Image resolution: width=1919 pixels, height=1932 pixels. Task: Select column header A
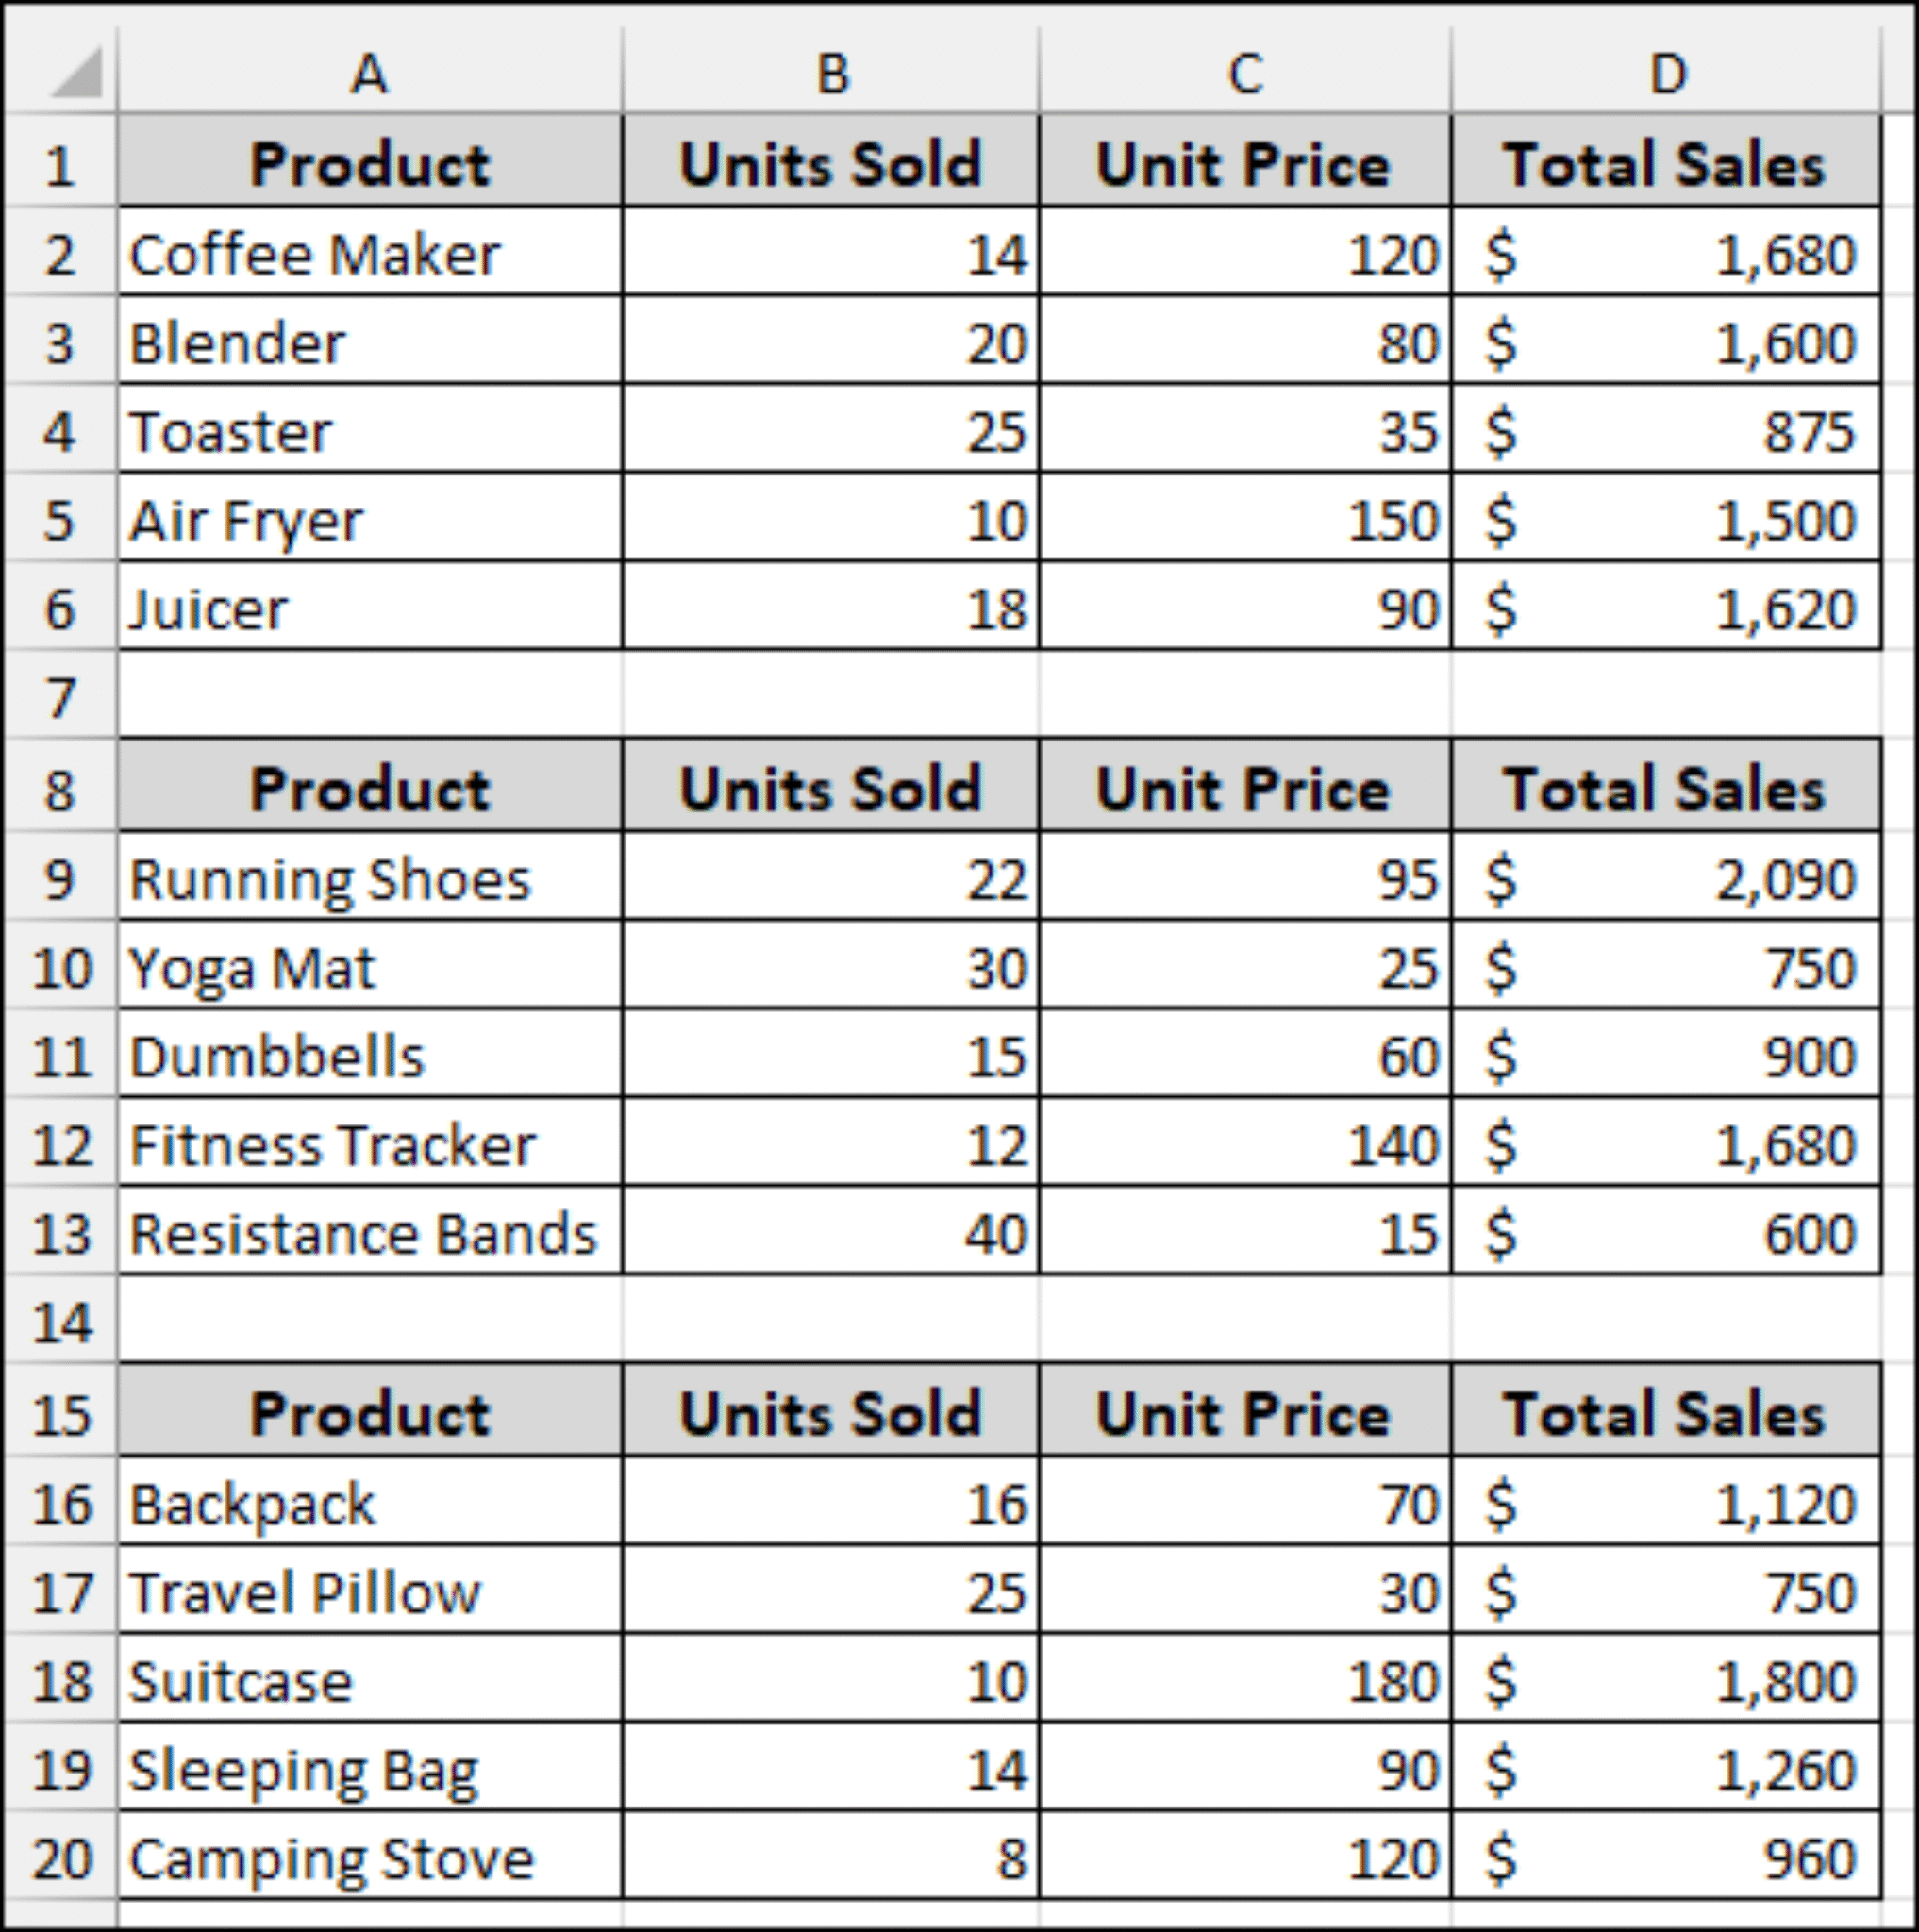pos(370,70)
